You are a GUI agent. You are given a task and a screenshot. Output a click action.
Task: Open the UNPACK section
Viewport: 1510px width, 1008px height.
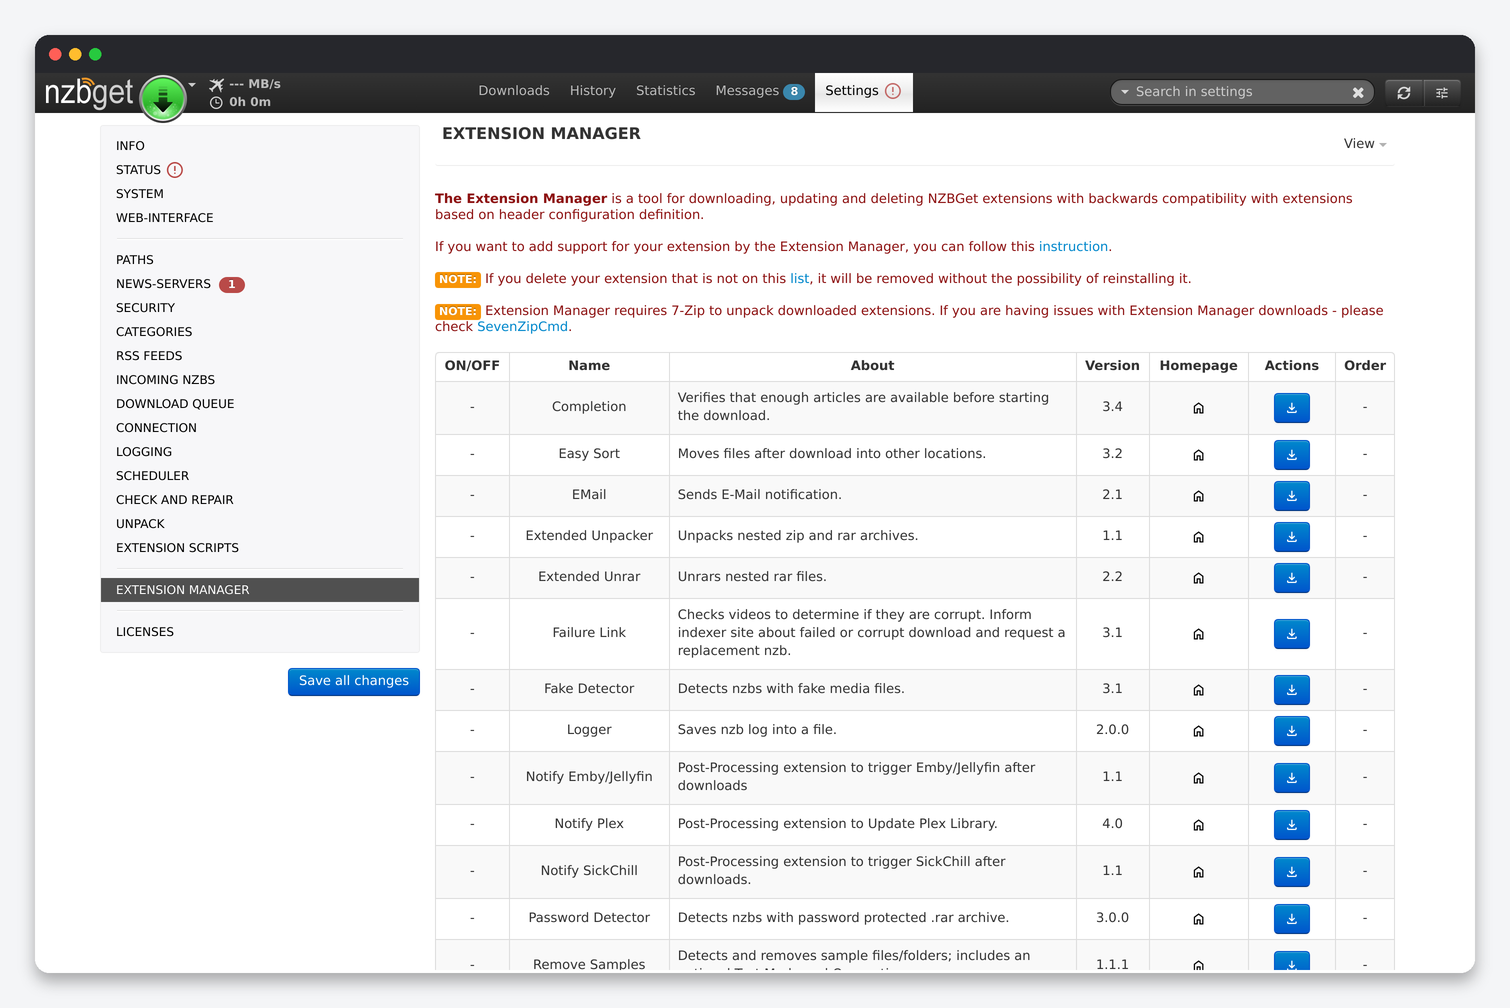[x=140, y=524]
